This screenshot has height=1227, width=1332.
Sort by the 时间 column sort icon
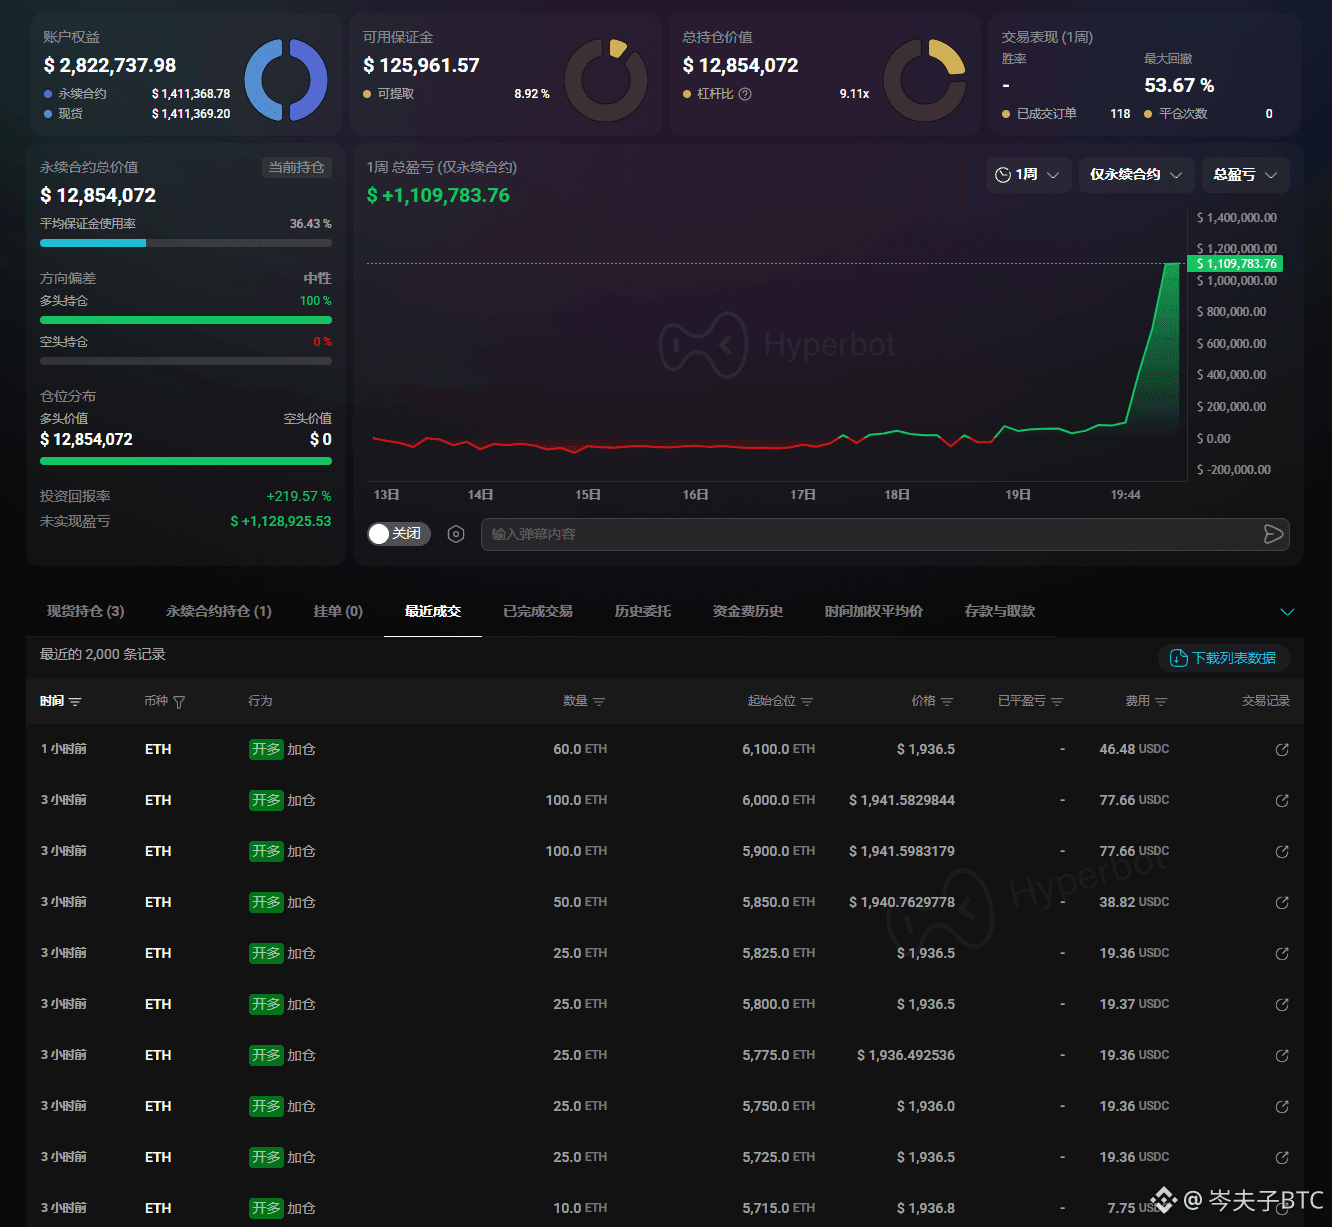(x=75, y=702)
